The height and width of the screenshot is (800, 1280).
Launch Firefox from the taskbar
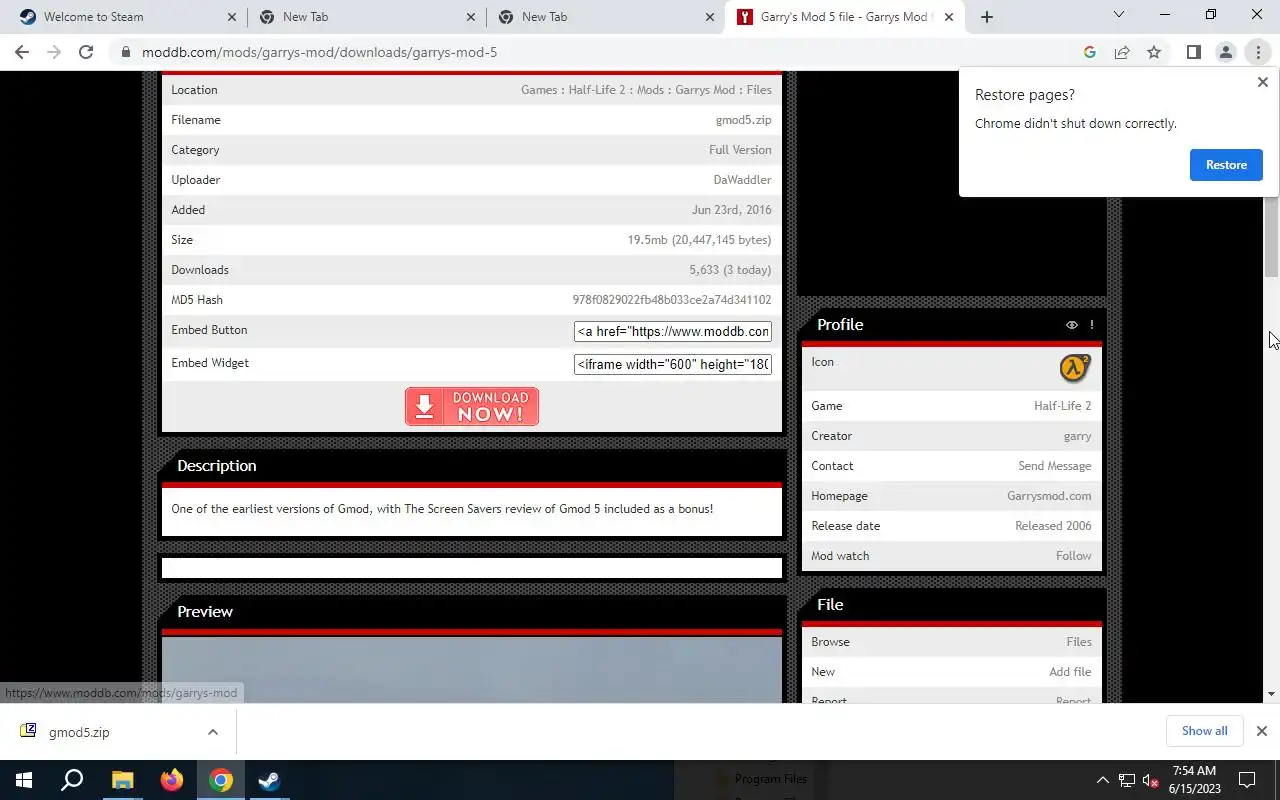click(x=172, y=780)
